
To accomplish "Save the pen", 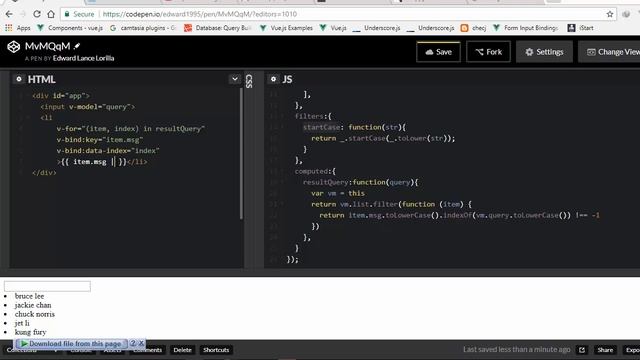I will 438,52.
